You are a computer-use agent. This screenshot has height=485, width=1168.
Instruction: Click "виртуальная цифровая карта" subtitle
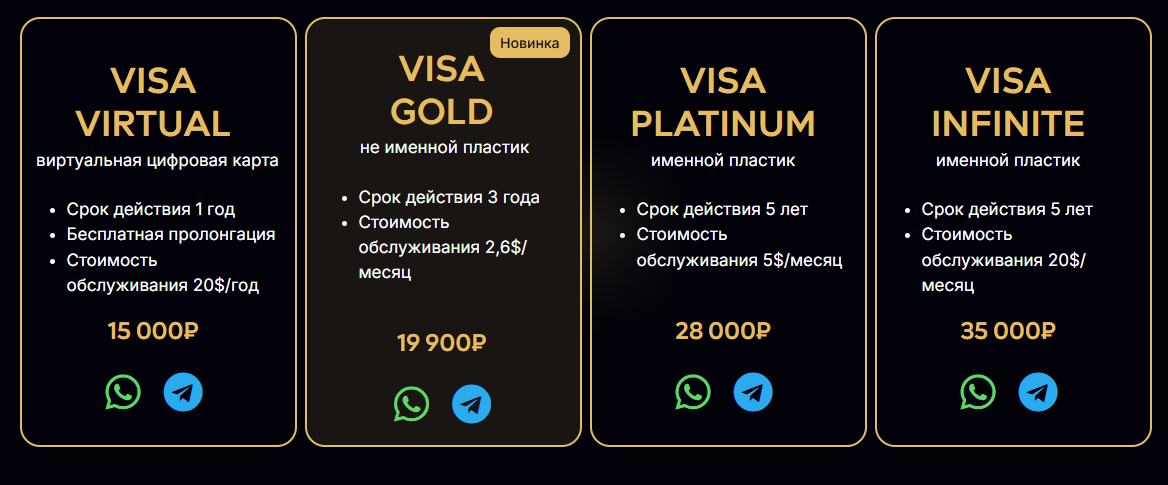157,160
